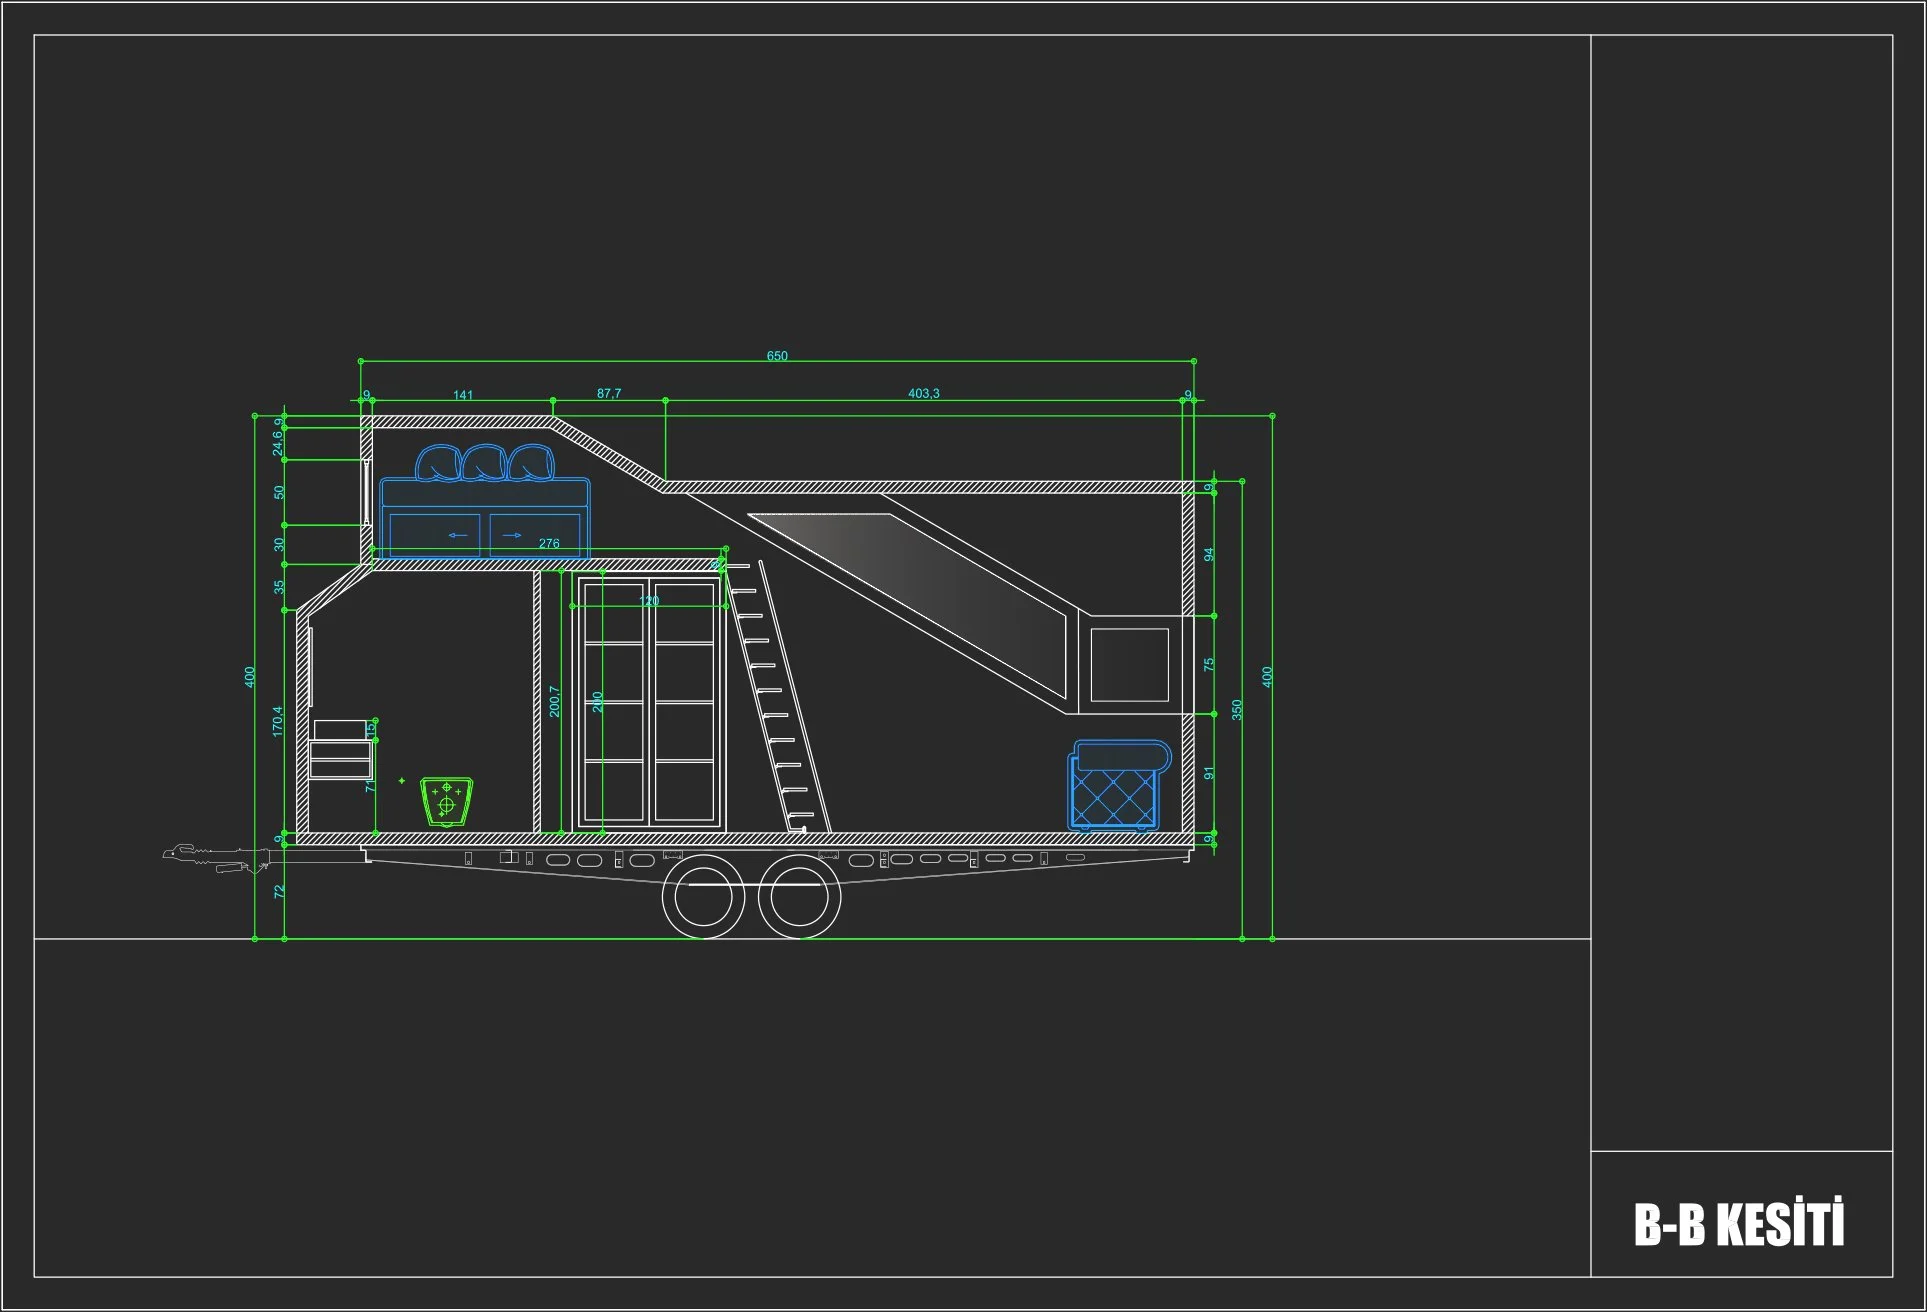Click the front trailer wheel
1927x1312 pixels.
coord(704,897)
